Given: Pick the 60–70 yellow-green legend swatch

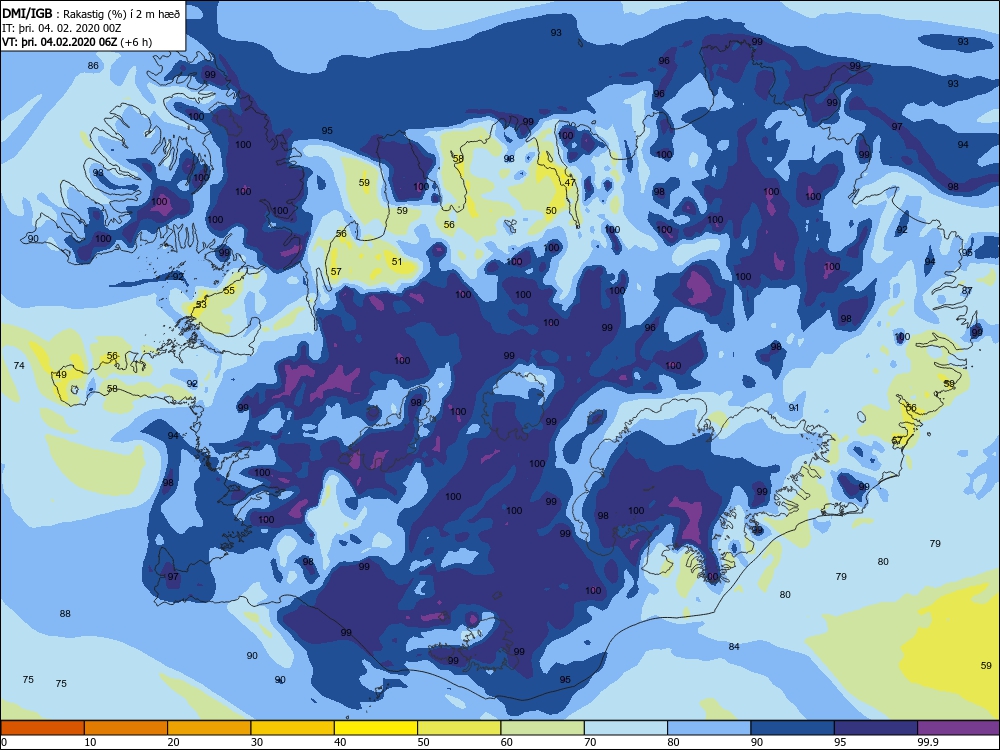Looking at the screenshot, I should click(x=543, y=728).
